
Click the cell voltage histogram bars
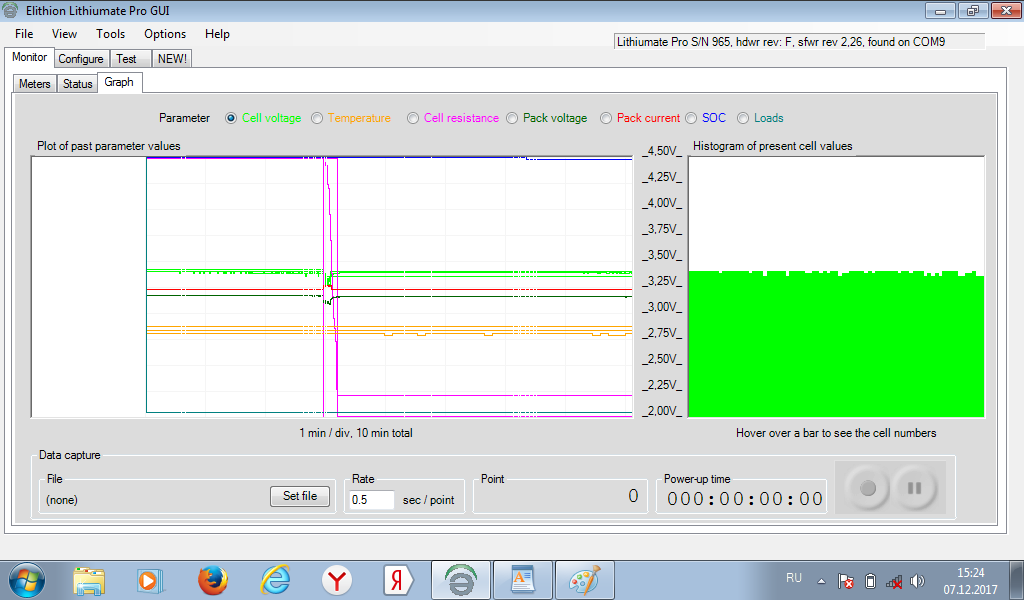[837, 344]
